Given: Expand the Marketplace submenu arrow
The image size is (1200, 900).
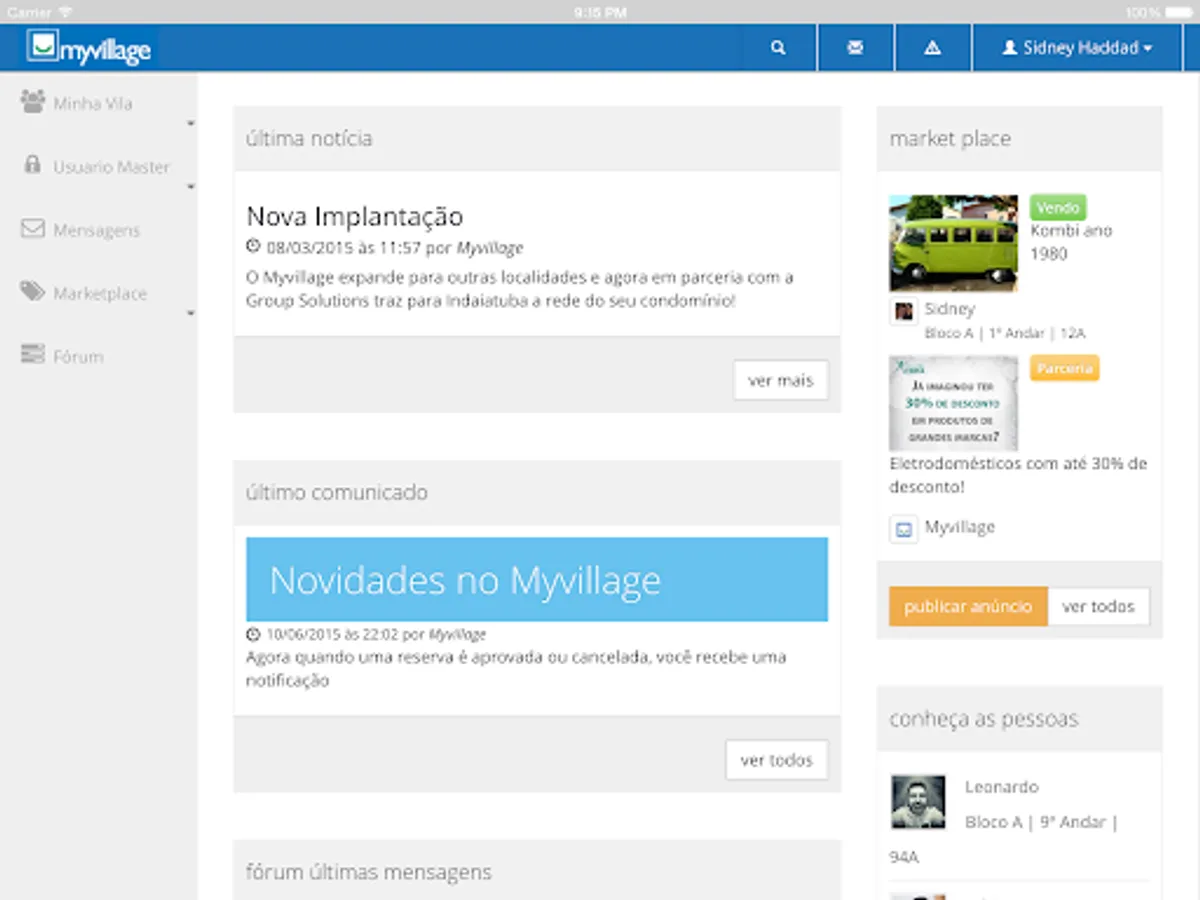Looking at the screenshot, I should click(190, 314).
